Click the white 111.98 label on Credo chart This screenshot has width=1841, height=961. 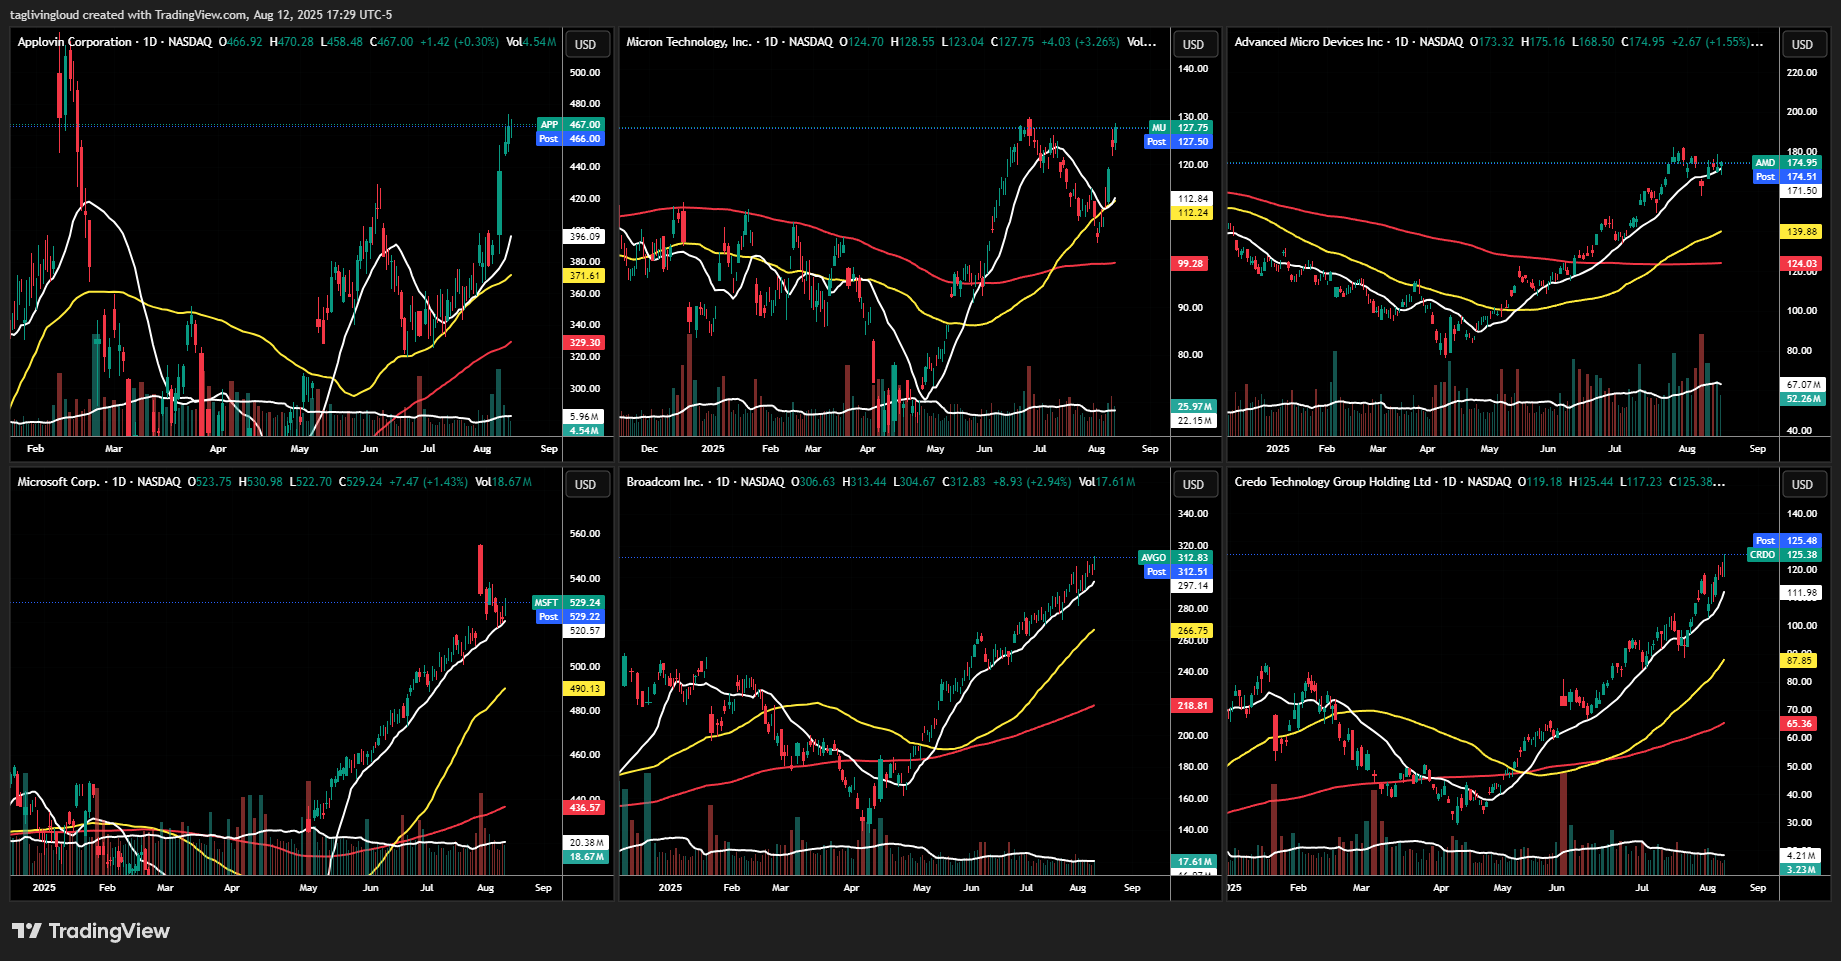click(1802, 593)
